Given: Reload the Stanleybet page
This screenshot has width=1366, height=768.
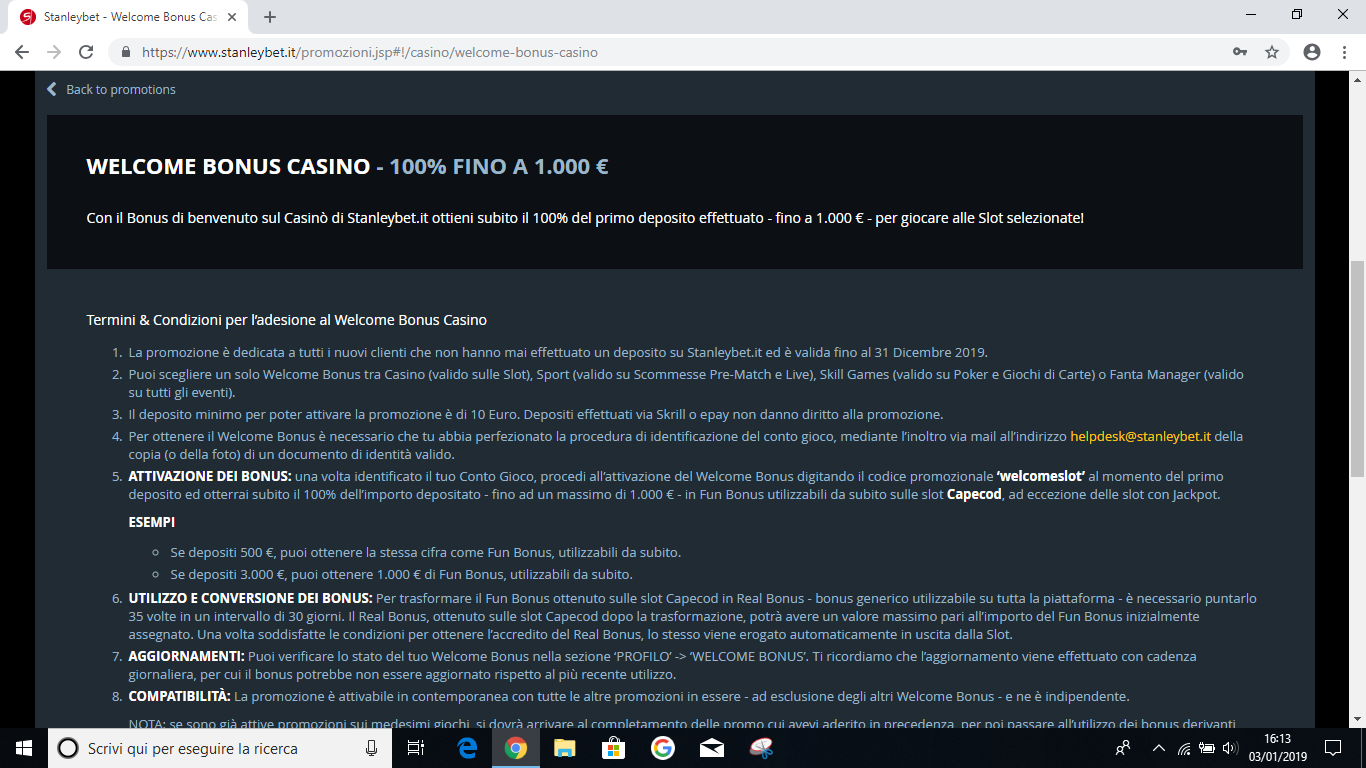Looking at the screenshot, I should pos(86,52).
